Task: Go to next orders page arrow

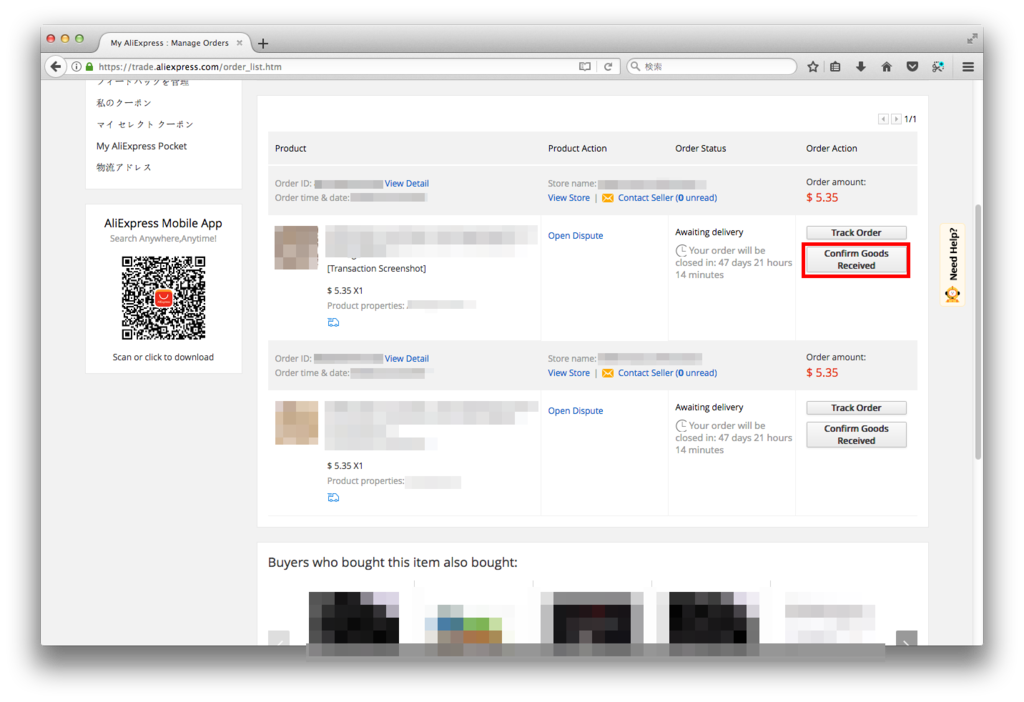Action: tap(896, 119)
